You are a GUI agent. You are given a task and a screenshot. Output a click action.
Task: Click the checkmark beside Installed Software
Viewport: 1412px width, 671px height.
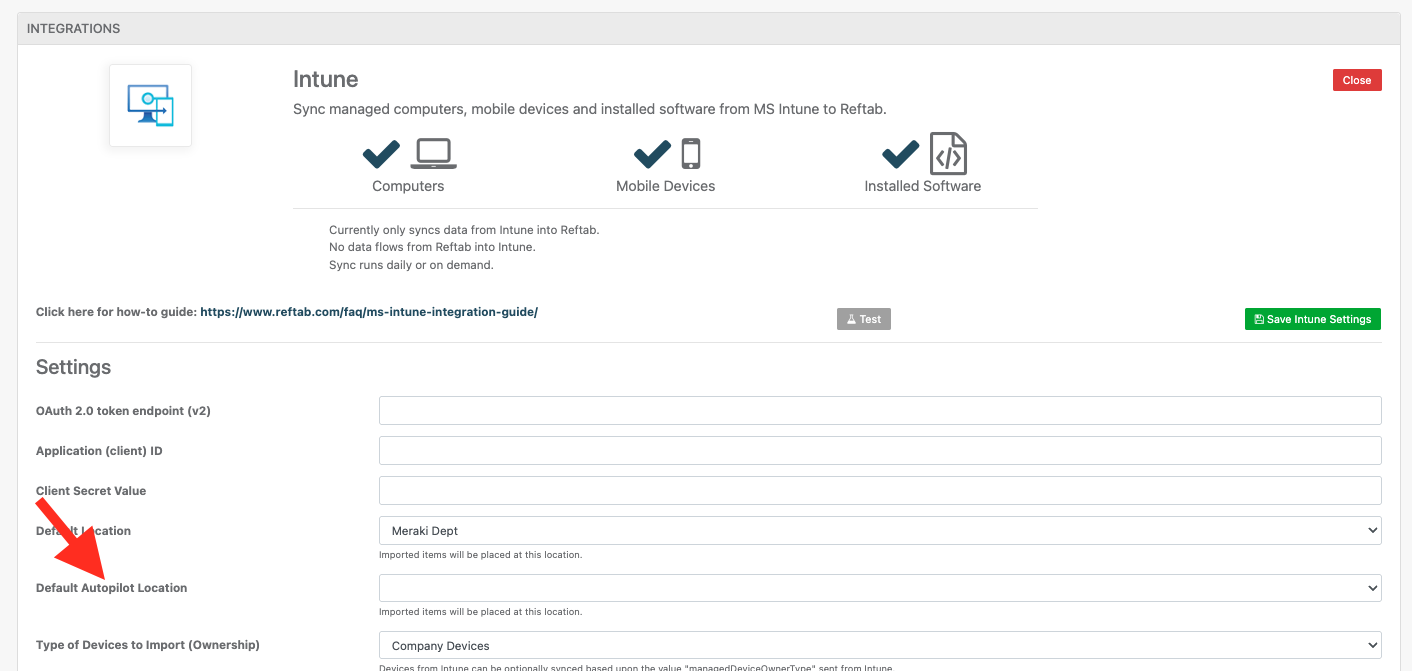click(900, 154)
